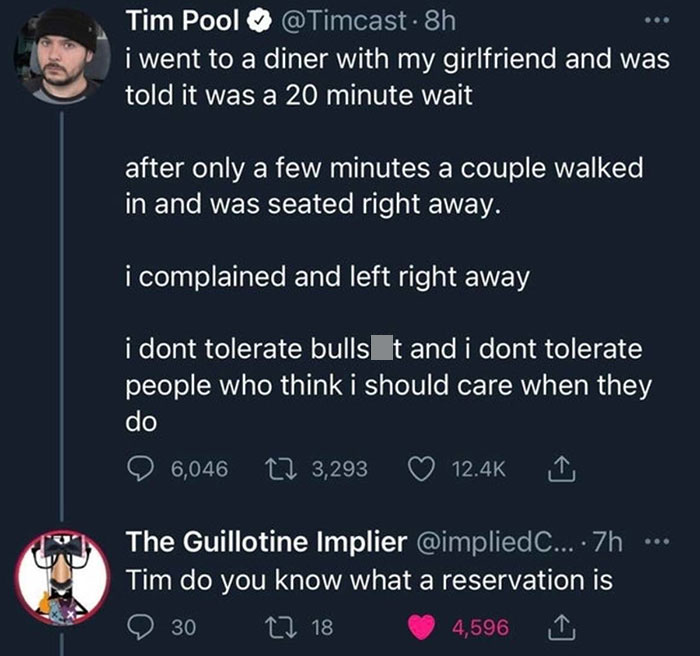
Task: Reply to The Guillotine Implier's tweet
Action: click(x=141, y=627)
